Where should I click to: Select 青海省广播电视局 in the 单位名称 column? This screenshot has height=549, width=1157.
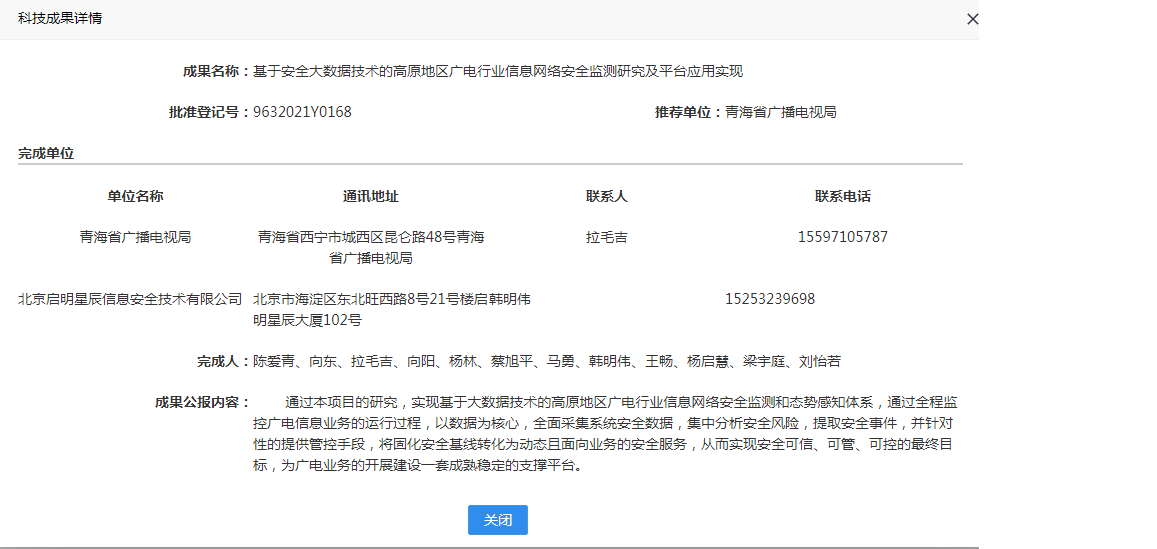(x=135, y=238)
